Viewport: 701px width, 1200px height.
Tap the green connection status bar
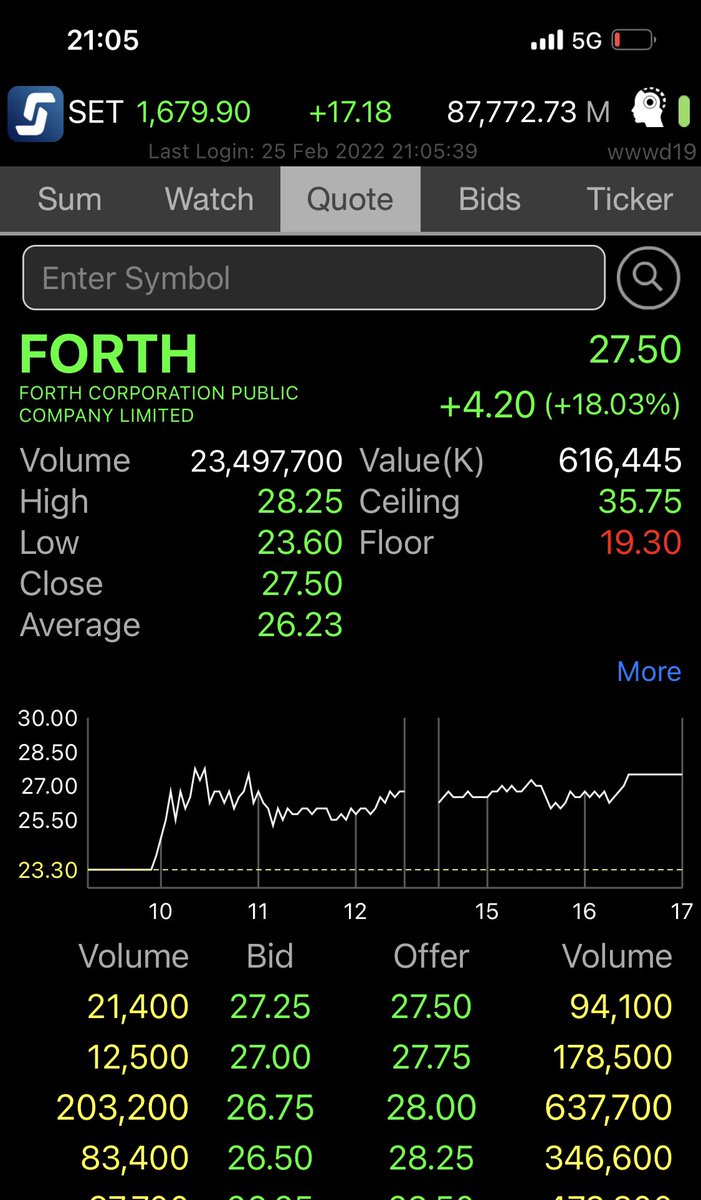pyautogui.click(x=684, y=111)
